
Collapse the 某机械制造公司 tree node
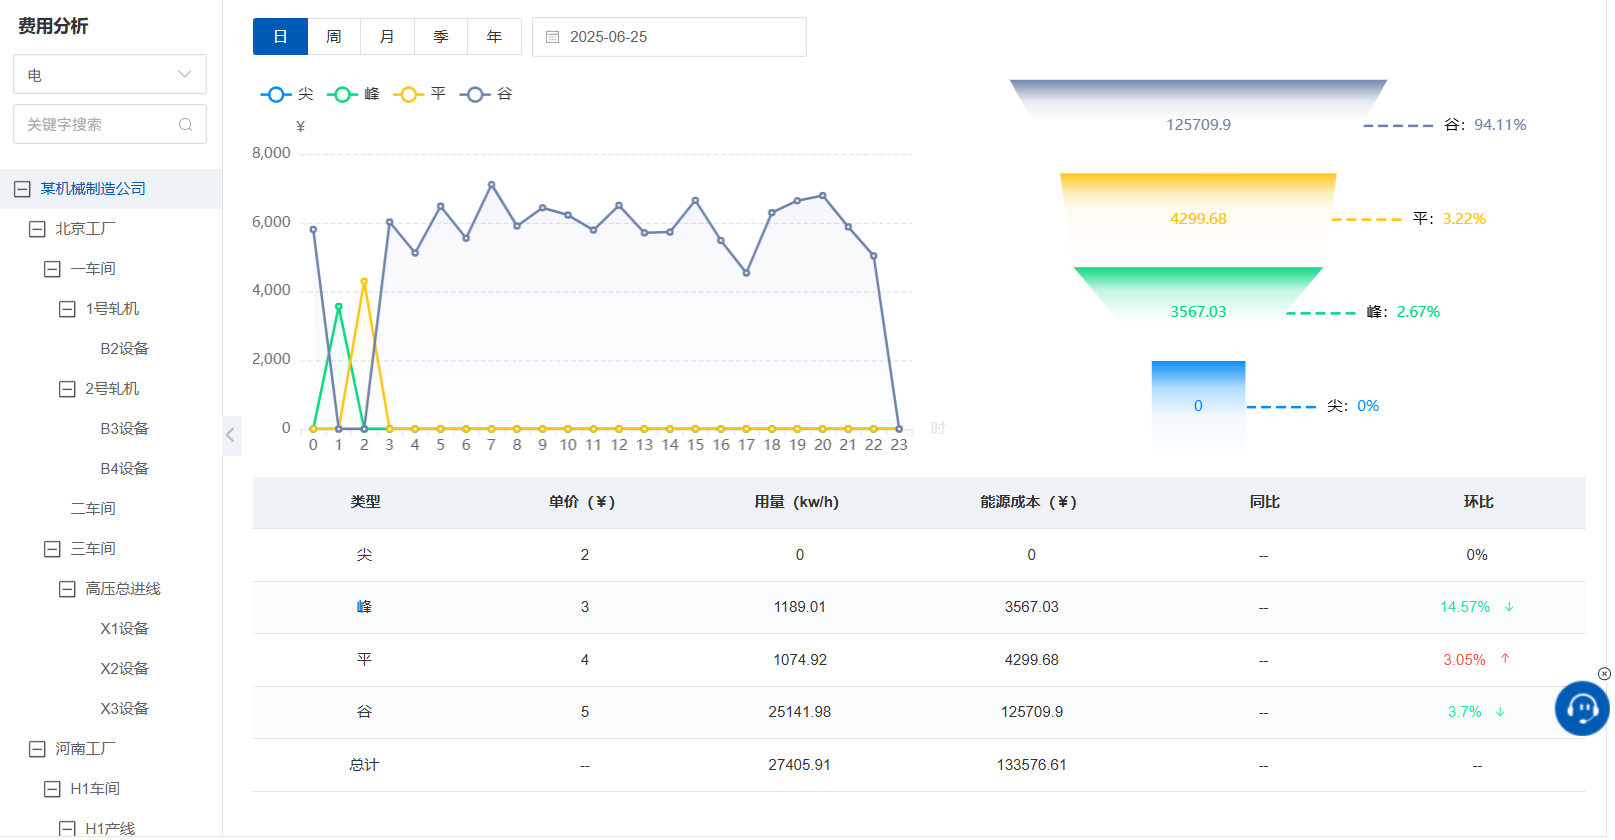point(22,189)
